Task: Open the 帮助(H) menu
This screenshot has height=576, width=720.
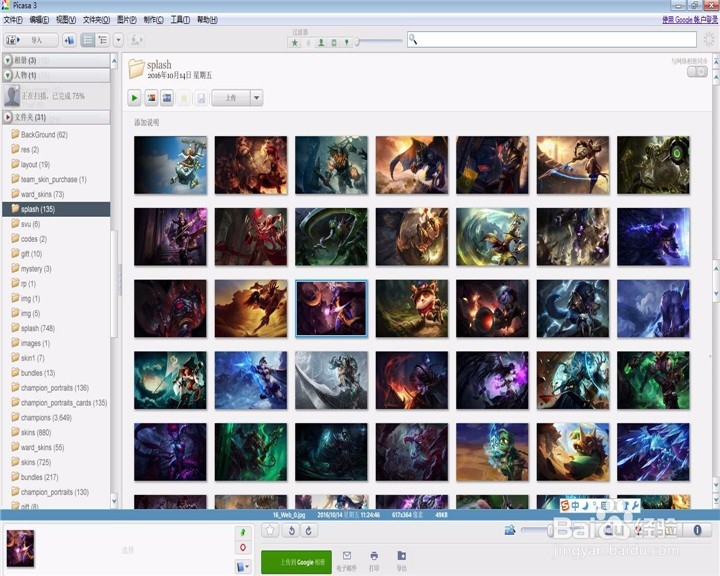Action: (x=207, y=20)
